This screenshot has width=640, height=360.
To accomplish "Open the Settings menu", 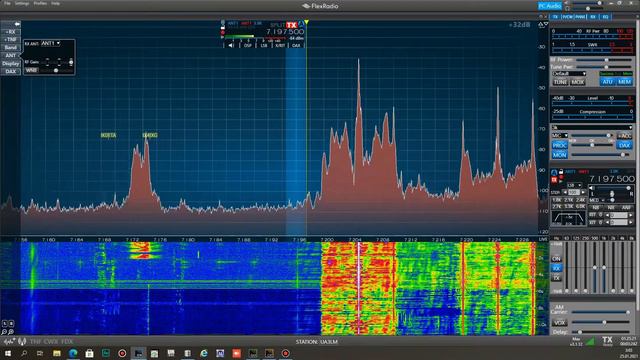I will 22,3.
